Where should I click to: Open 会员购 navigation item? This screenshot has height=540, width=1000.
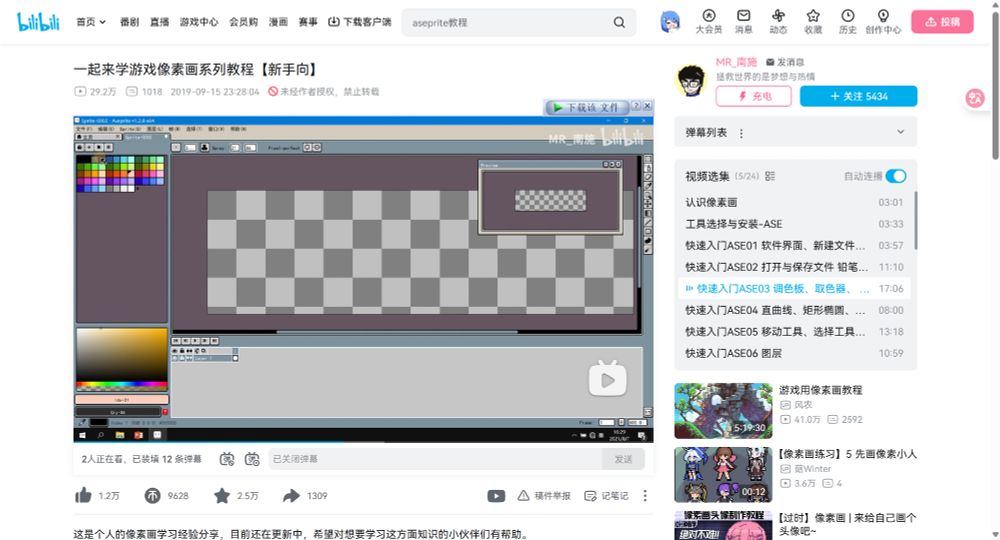[244, 22]
